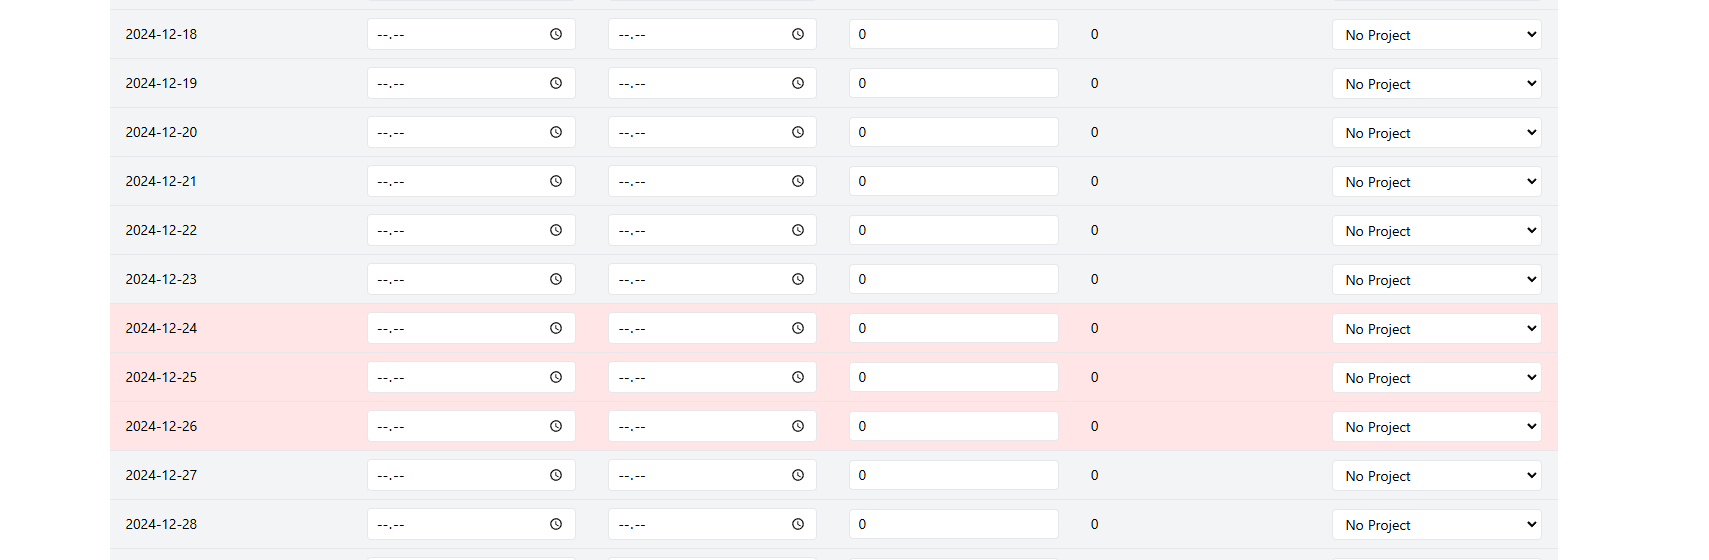This screenshot has width=1709, height=560.
Task: Open project selector for 2024-12-20
Action: tap(1436, 132)
